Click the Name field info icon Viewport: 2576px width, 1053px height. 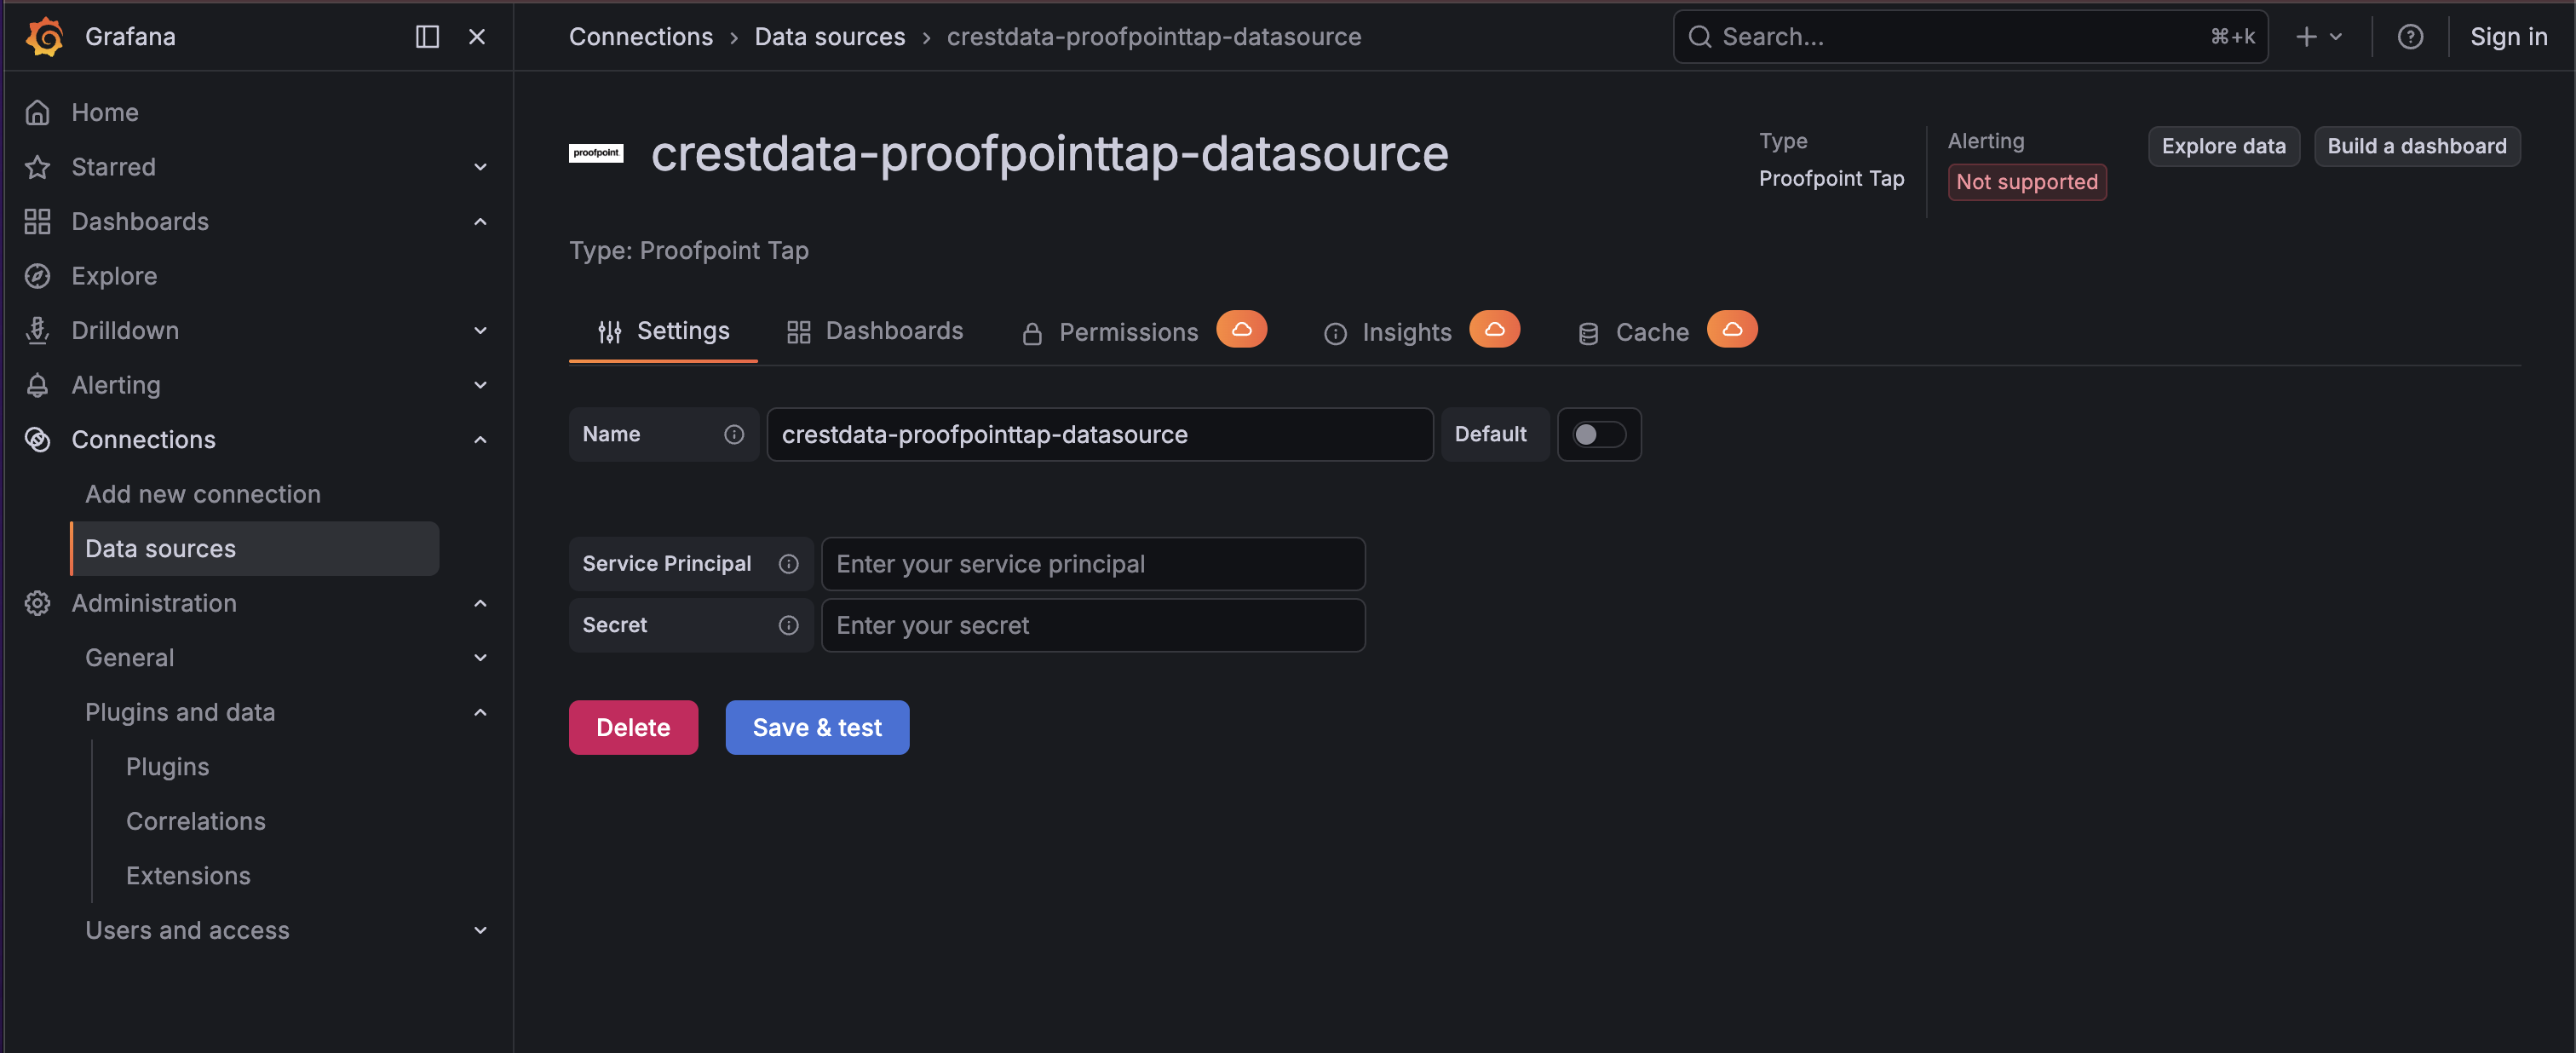pos(734,434)
